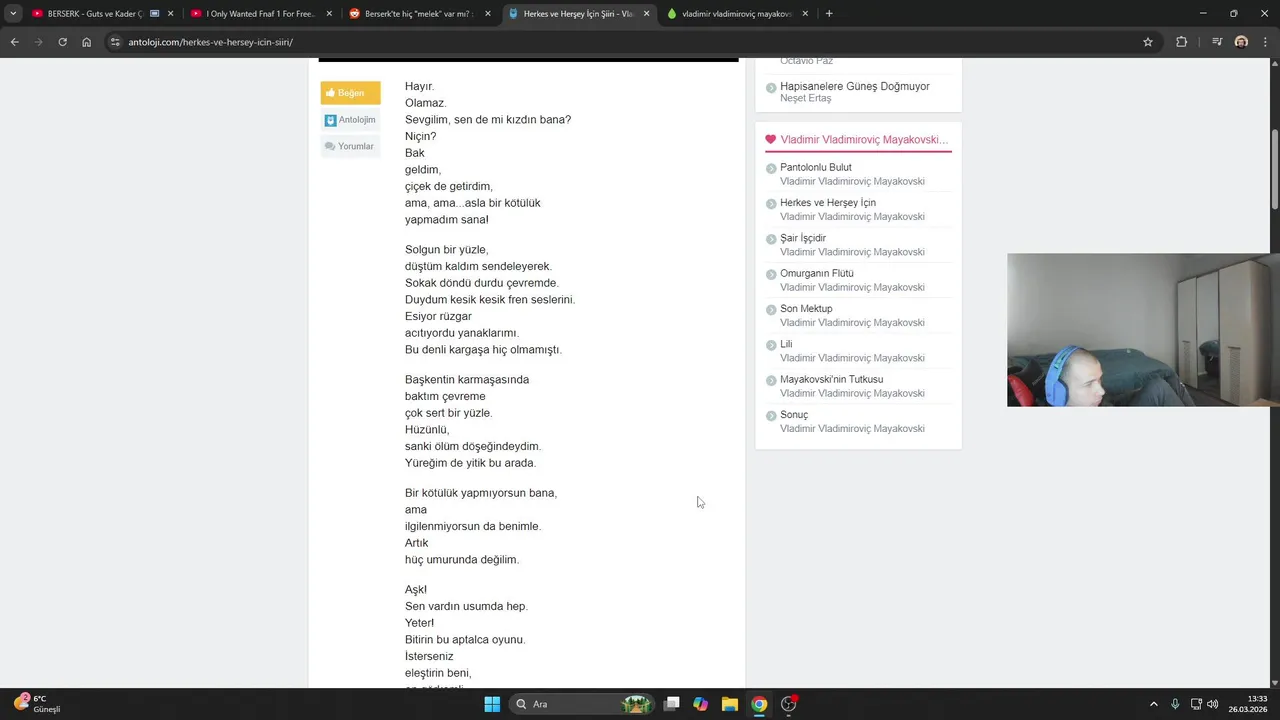This screenshot has height=720, width=1280.
Task: Open Pantolonlu Bulut poem link
Action: [816, 167]
